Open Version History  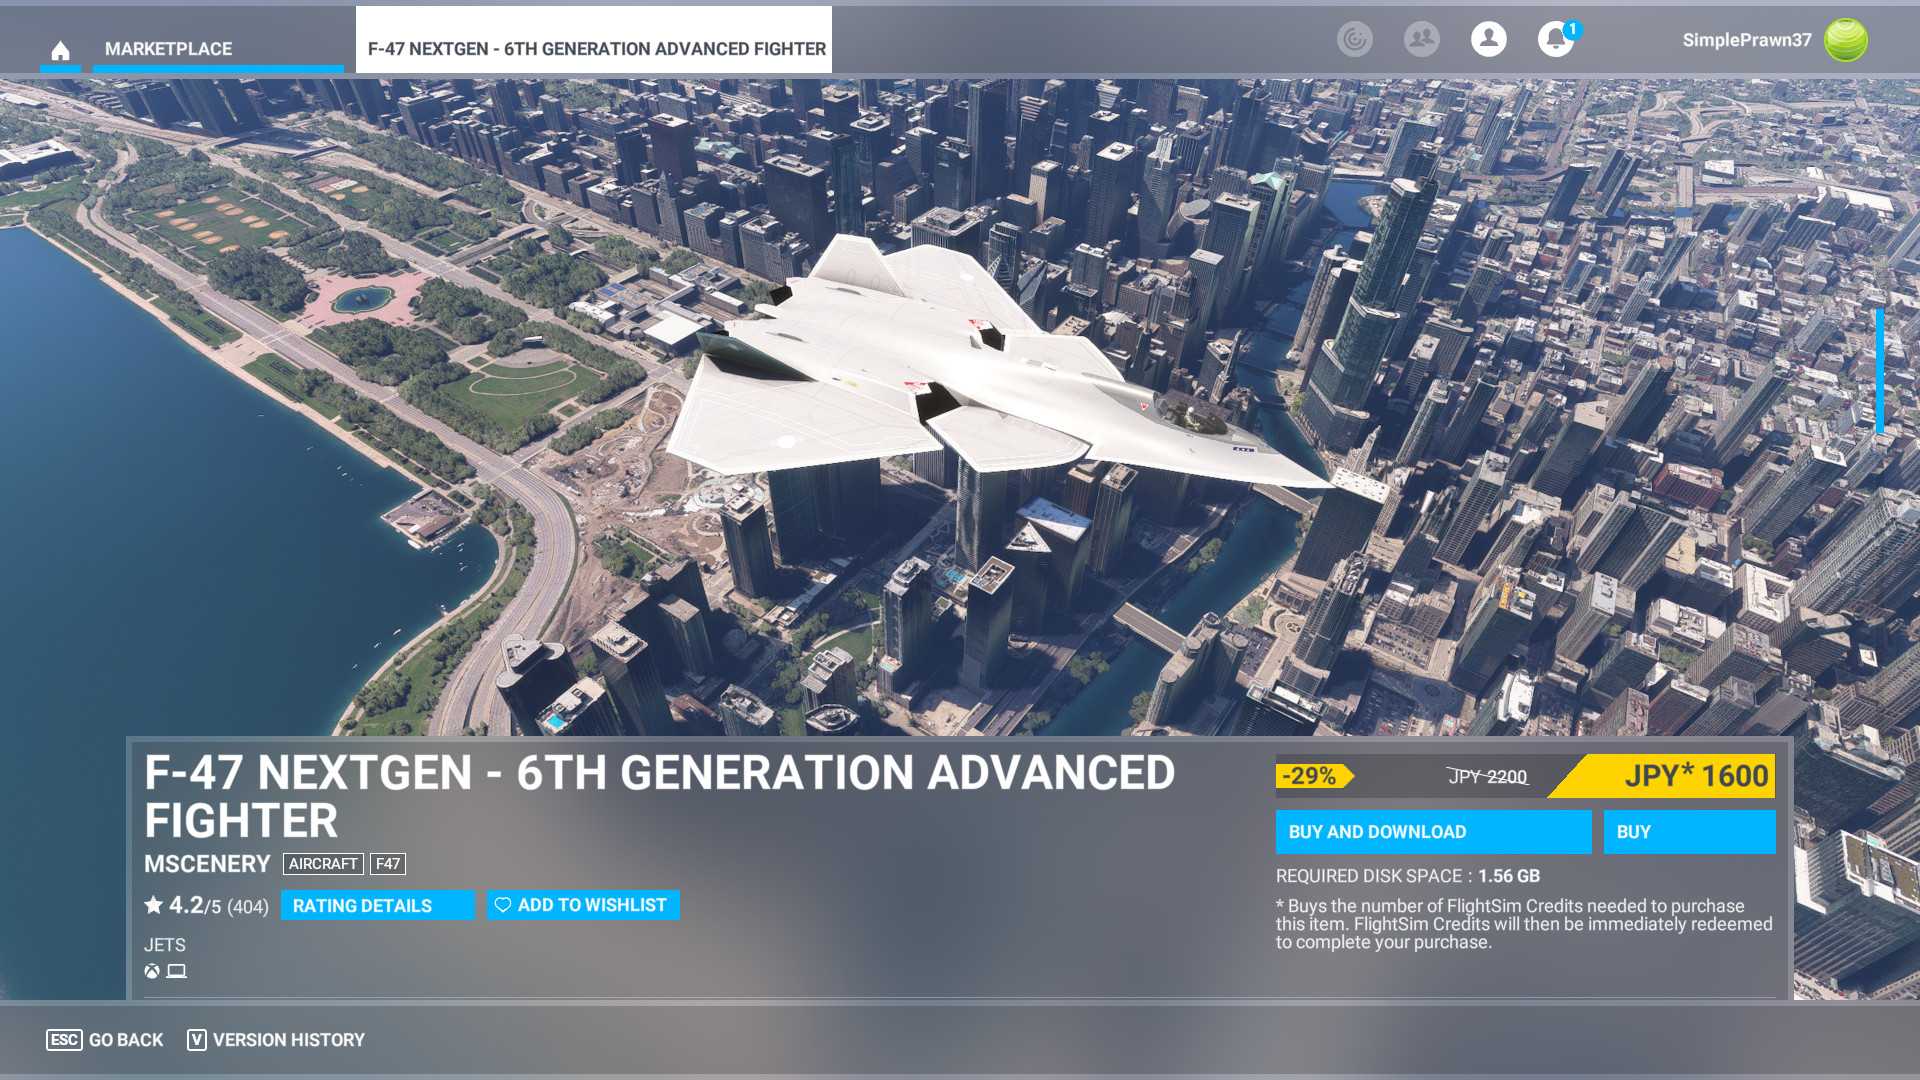click(276, 1040)
